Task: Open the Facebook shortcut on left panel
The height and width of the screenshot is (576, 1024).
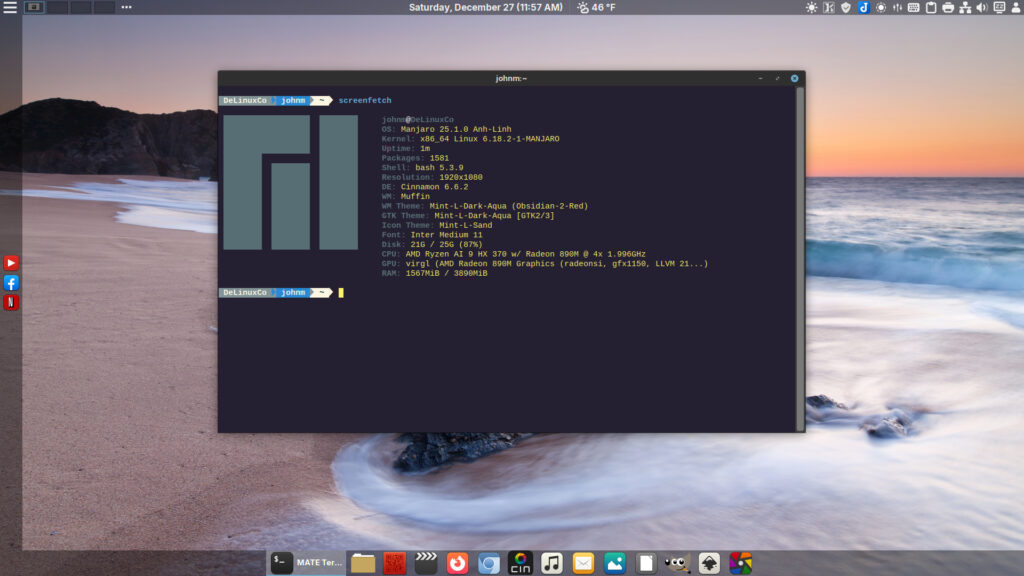Action: [x=11, y=283]
